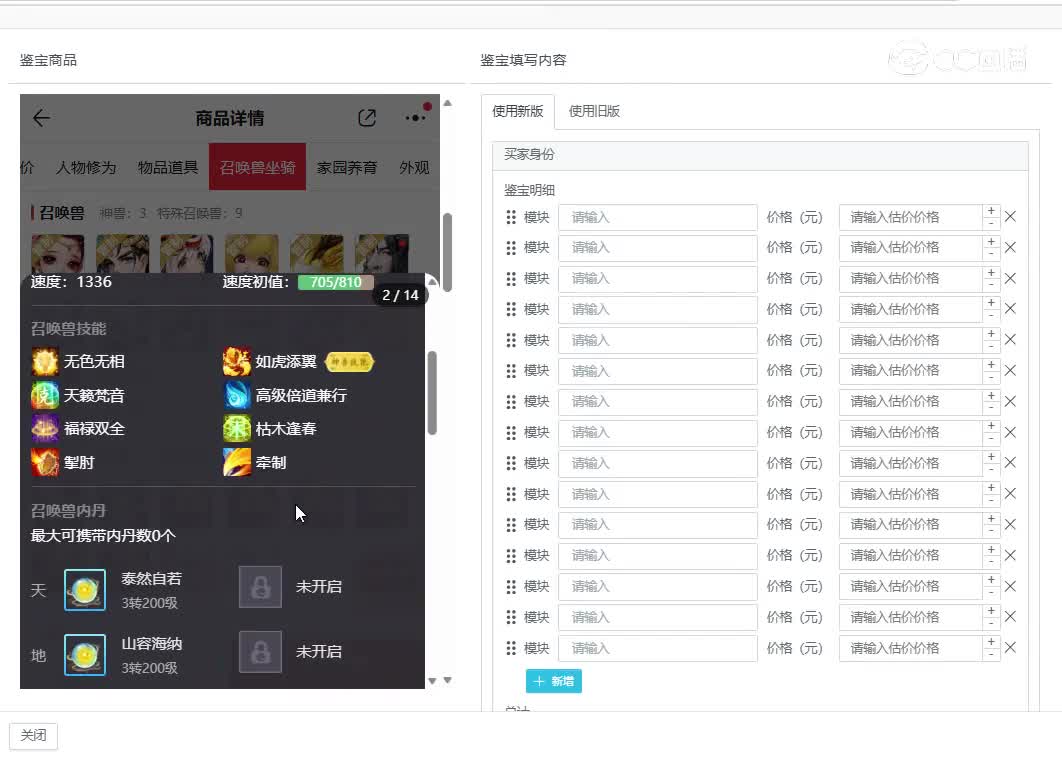Click the 泰然自若 inner pill icon
Screen dimensions: 1062x760
85,590
